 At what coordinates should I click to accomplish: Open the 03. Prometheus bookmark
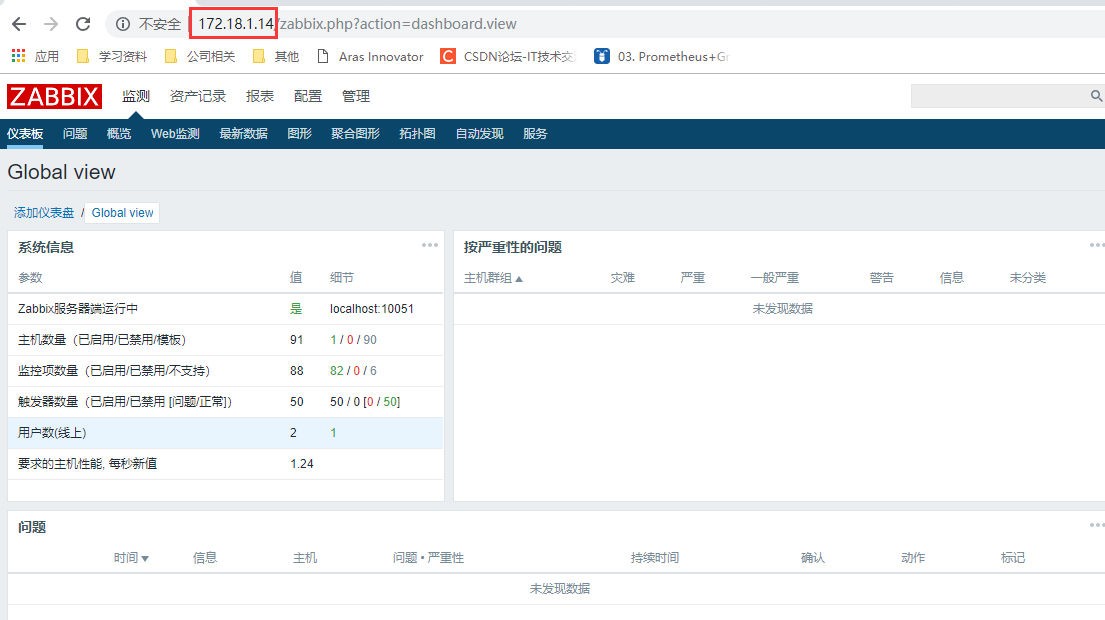[661, 56]
